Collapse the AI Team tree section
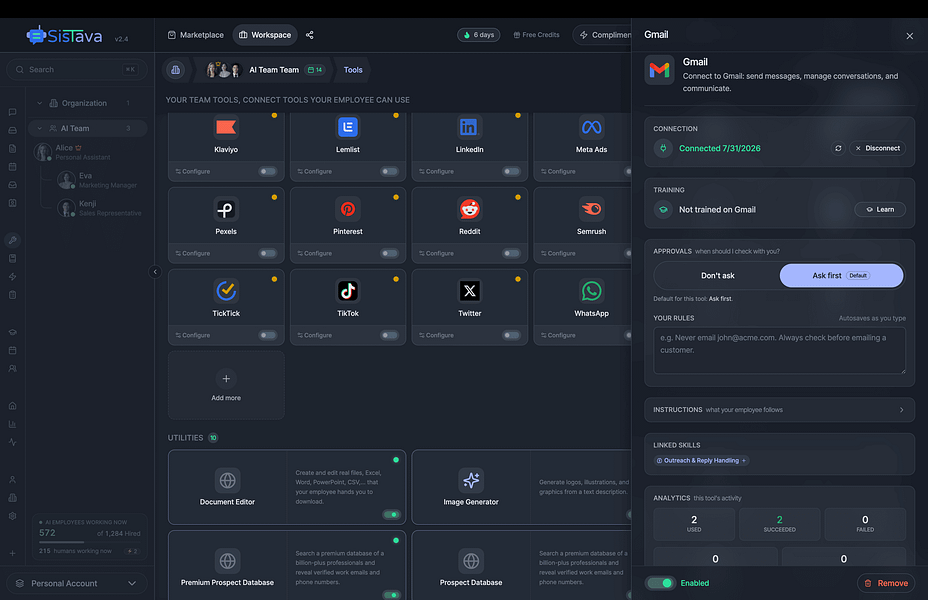The height and width of the screenshot is (600, 928). (40, 128)
